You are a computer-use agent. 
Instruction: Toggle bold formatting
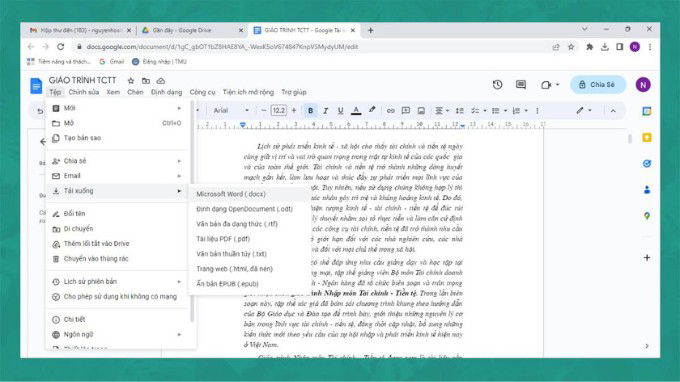tap(311, 111)
